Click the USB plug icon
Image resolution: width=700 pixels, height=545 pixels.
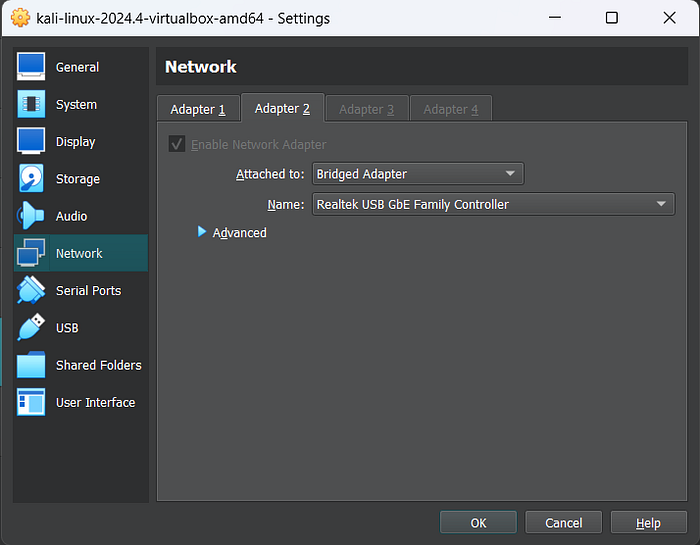(x=31, y=327)
